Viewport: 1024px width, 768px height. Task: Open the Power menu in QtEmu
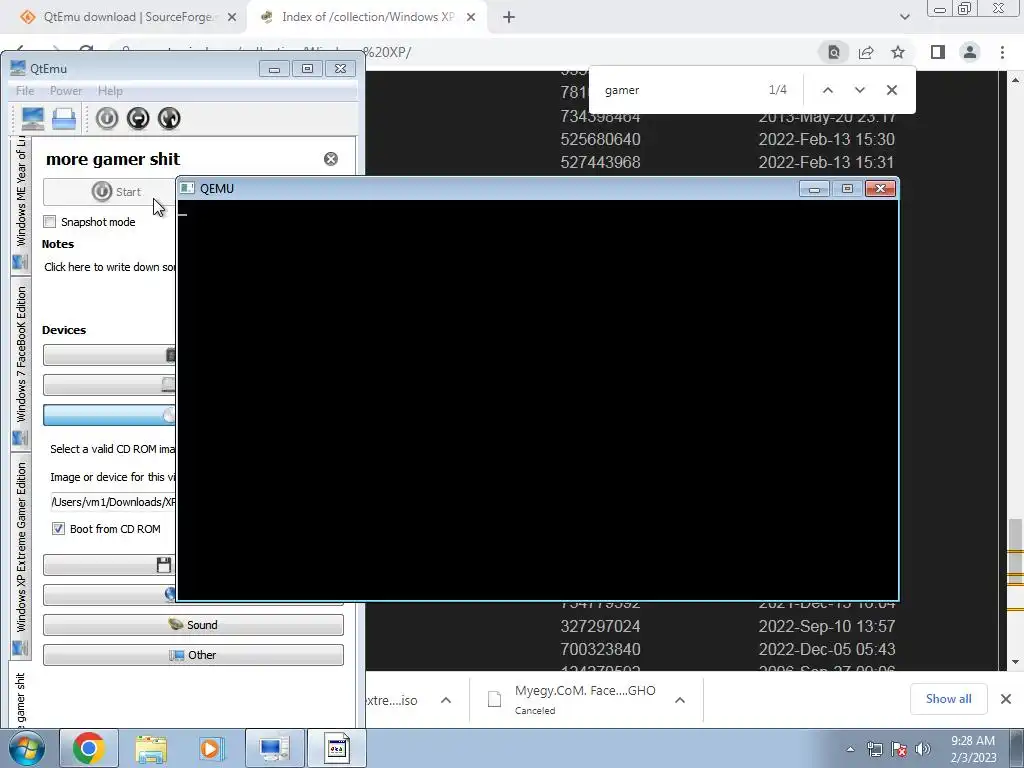pyautogui.click(x=66, y=91)
